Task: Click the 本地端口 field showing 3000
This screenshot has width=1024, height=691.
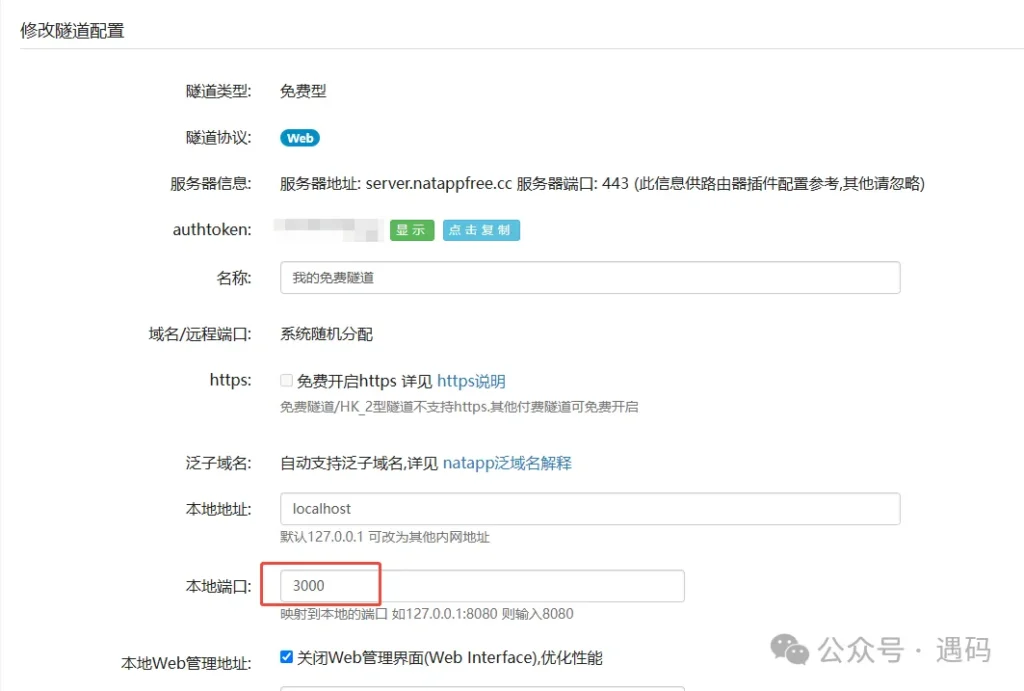Action: (482, 586)
